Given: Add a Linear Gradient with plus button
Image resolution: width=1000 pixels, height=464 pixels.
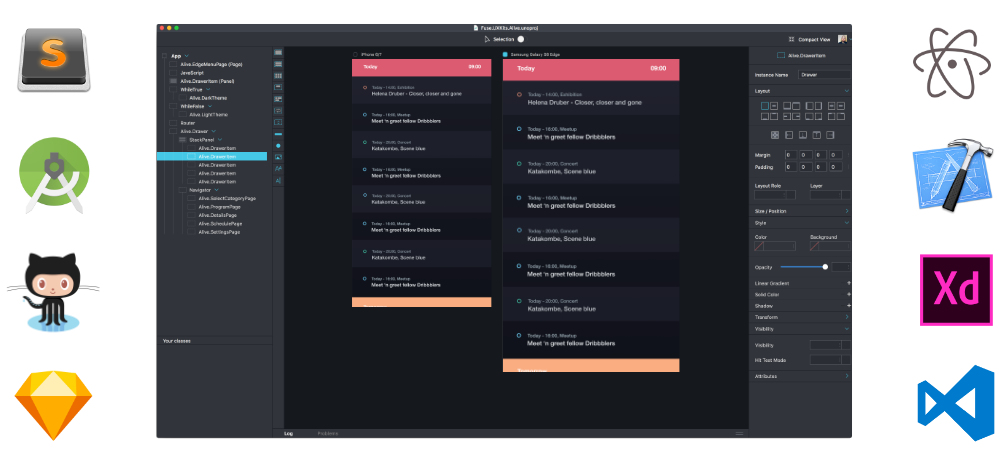Looking at the screenshot, I should click(848, 283).
